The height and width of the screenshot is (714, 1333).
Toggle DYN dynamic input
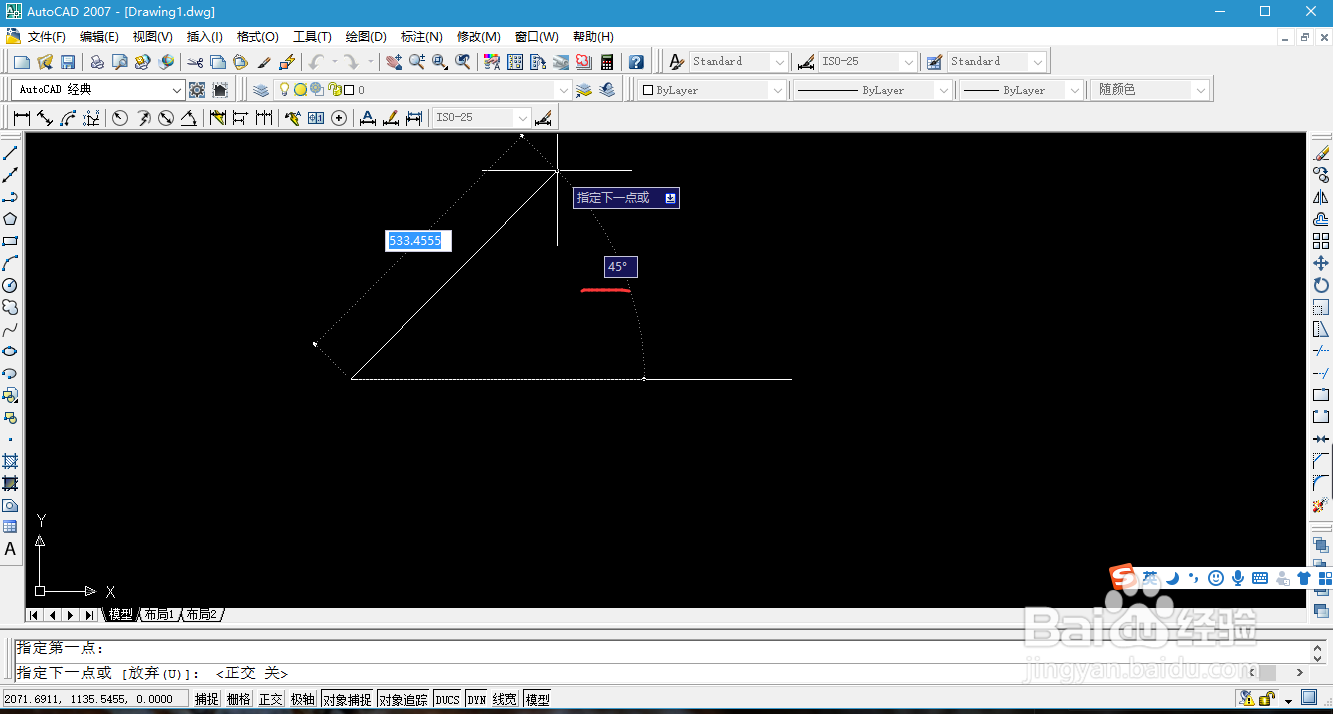pyautogui.click(x=477, y=699)
